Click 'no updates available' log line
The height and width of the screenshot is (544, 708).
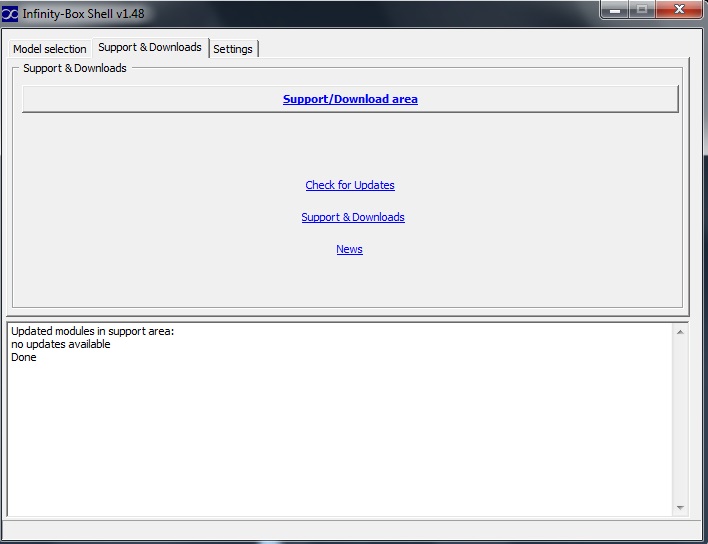coord(61,344)
